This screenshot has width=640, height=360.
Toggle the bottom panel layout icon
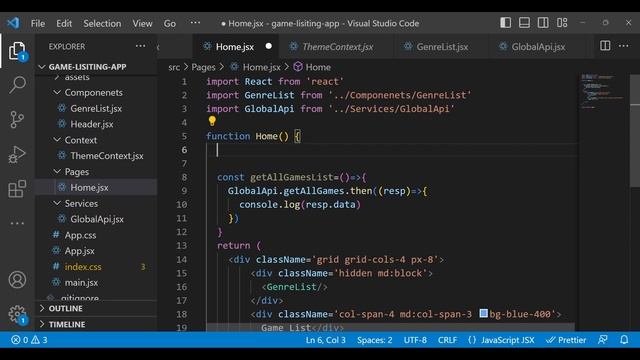point(524,23)
